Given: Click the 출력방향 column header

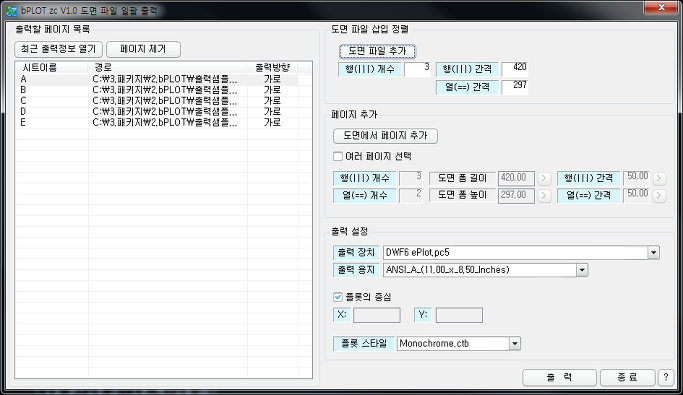Looking at the screenshot, I should (x=272, y=68).
